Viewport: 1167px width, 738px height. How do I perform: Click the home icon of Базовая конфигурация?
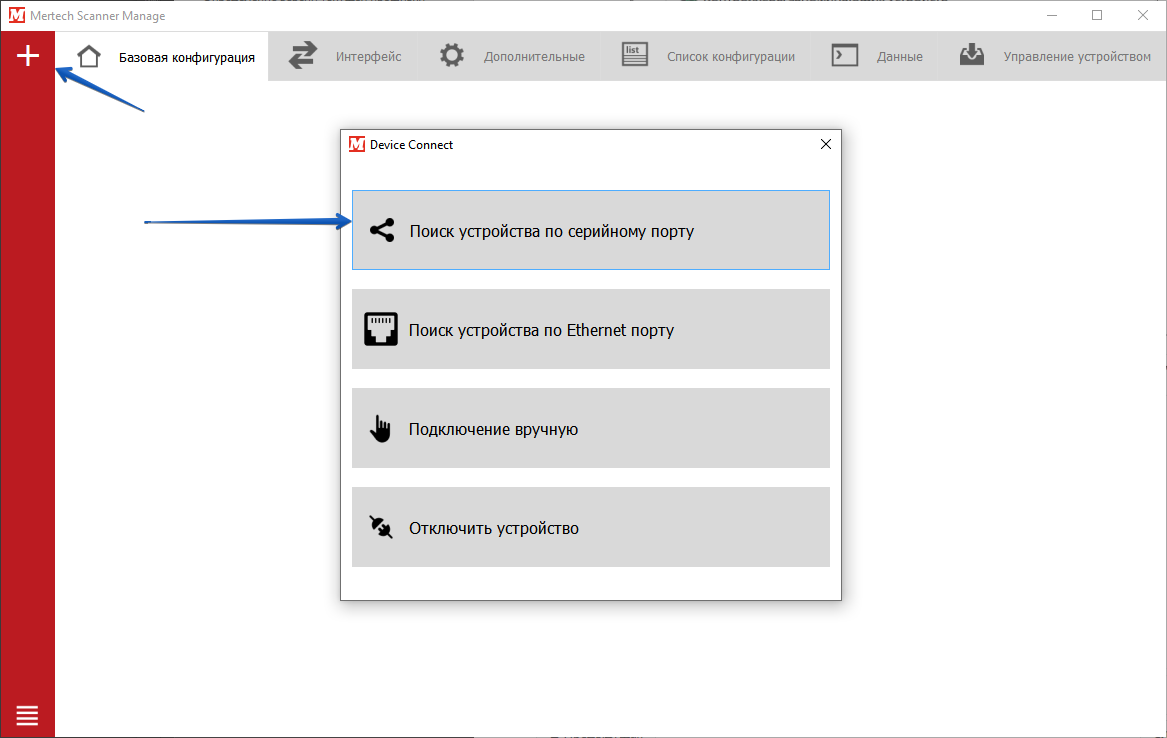pyautogui.click(x=89, y=56)
